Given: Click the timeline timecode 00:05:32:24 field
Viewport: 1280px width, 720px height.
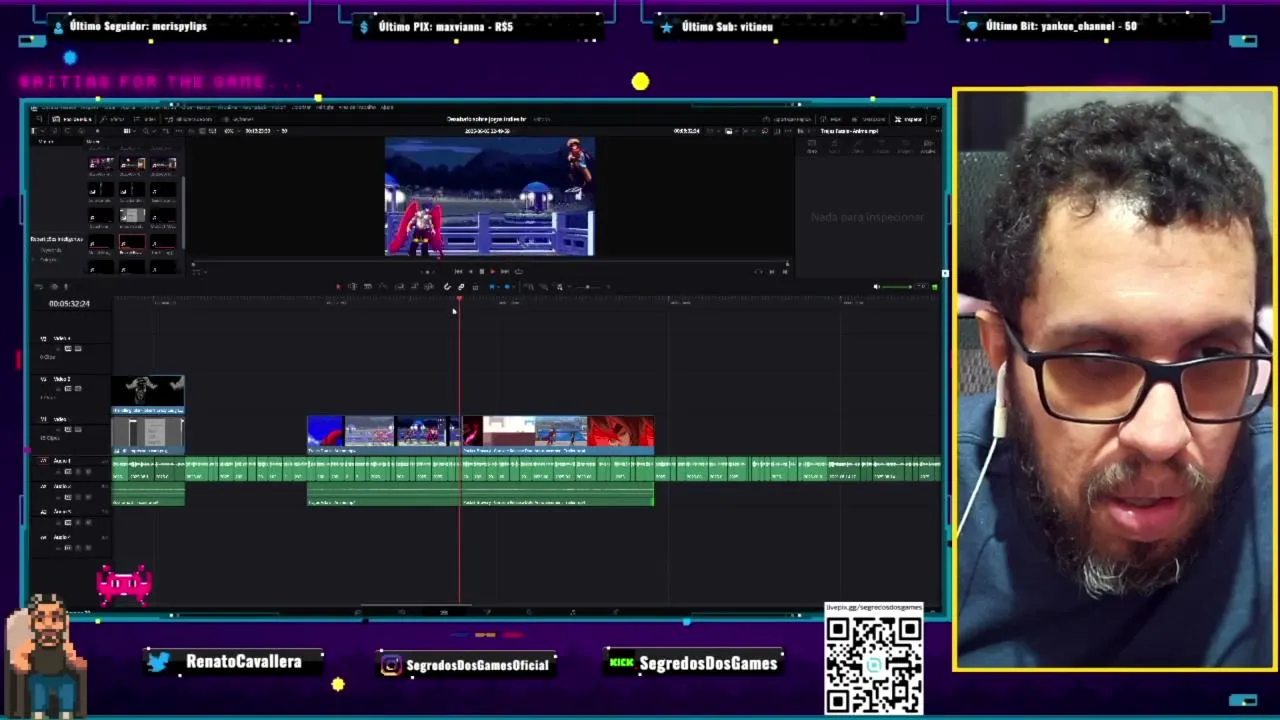Looking at the screenshot, I should (69, 303).
